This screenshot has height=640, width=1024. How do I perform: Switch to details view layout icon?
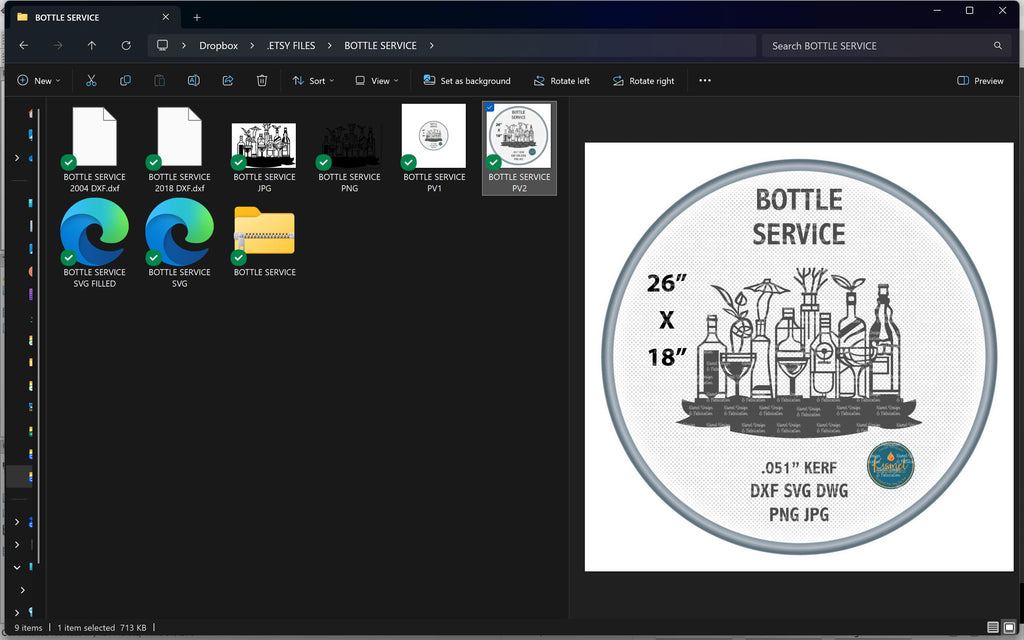(993, 628)
